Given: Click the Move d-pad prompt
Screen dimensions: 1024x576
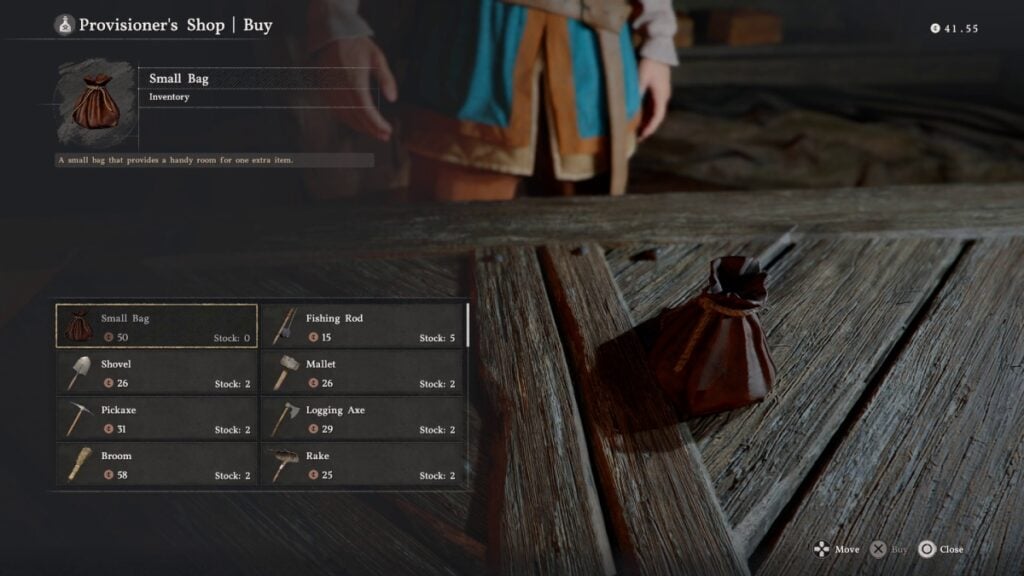Looking at the screenshot, I should [x=836, y=549].
